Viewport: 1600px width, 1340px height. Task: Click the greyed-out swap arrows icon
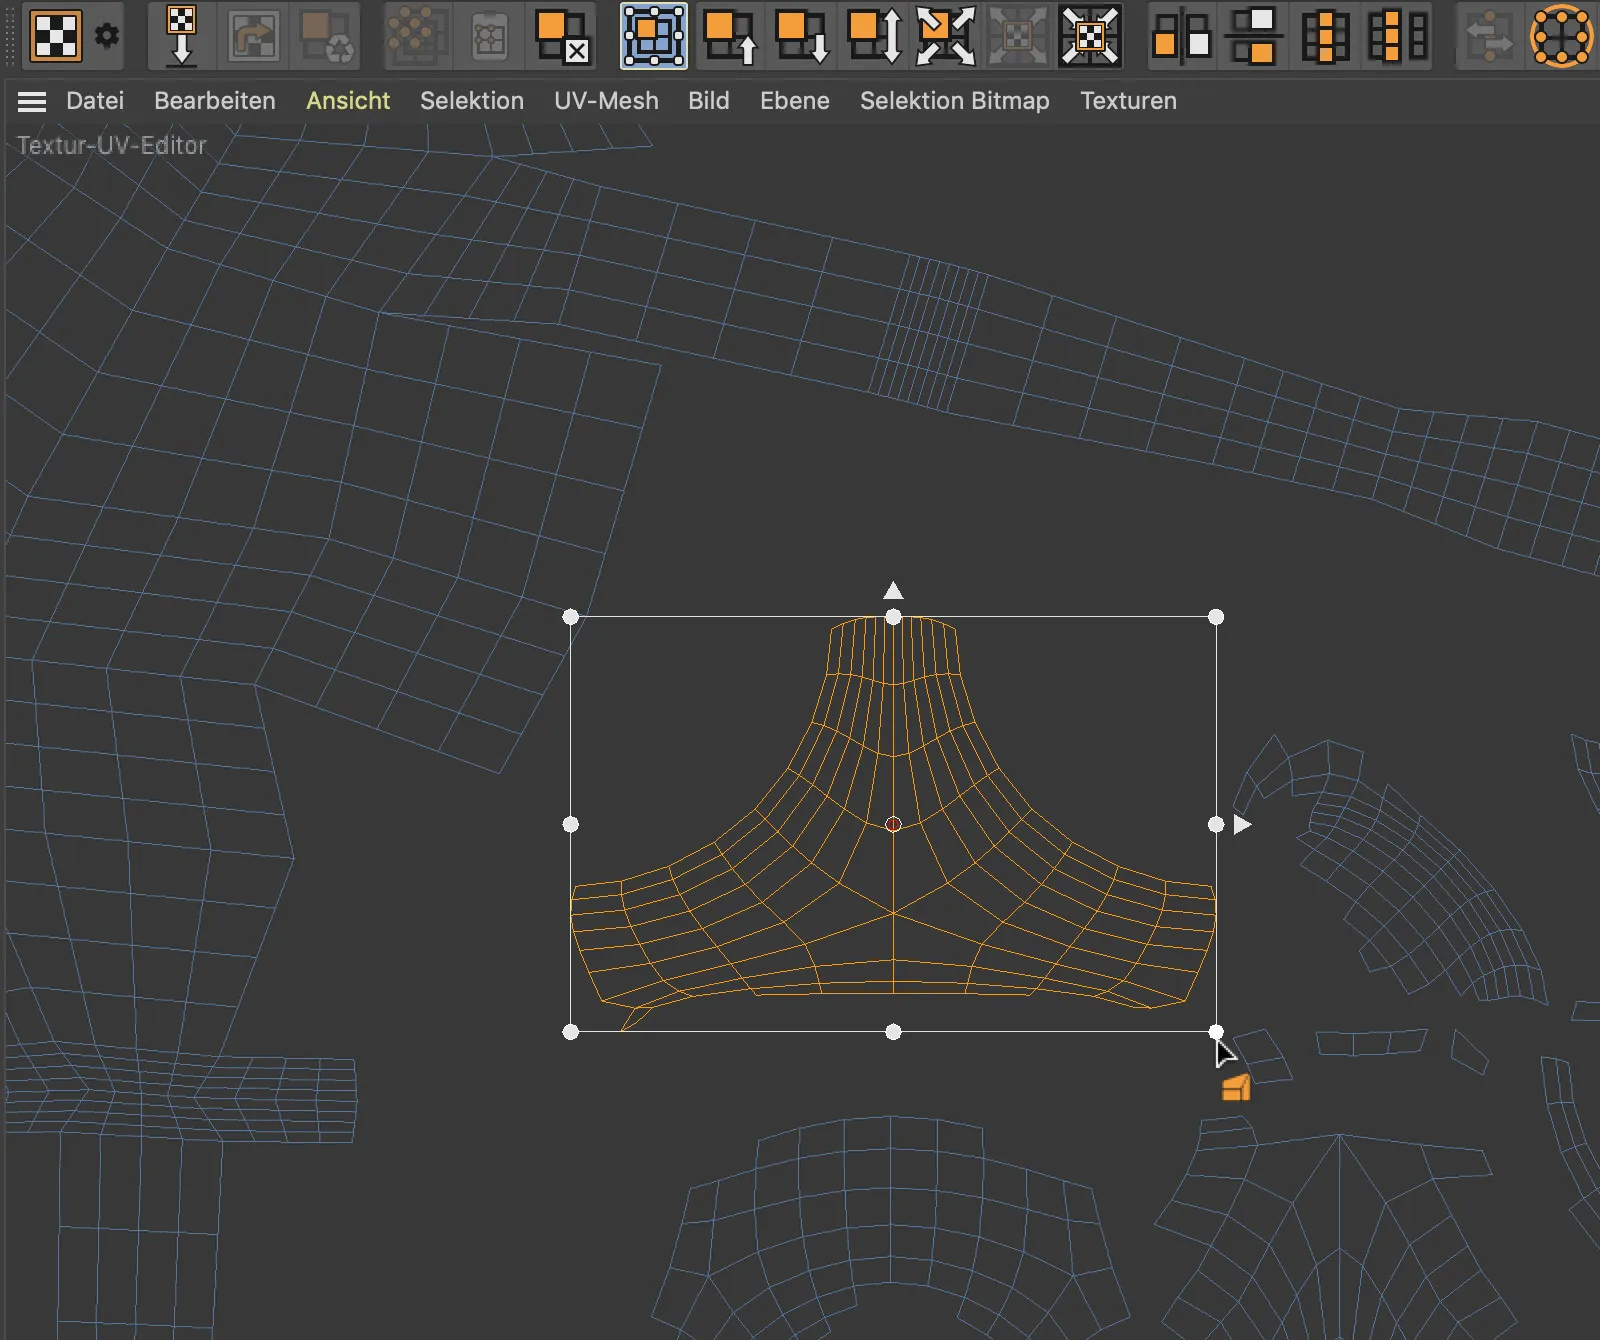click(x=1490, y=36)
